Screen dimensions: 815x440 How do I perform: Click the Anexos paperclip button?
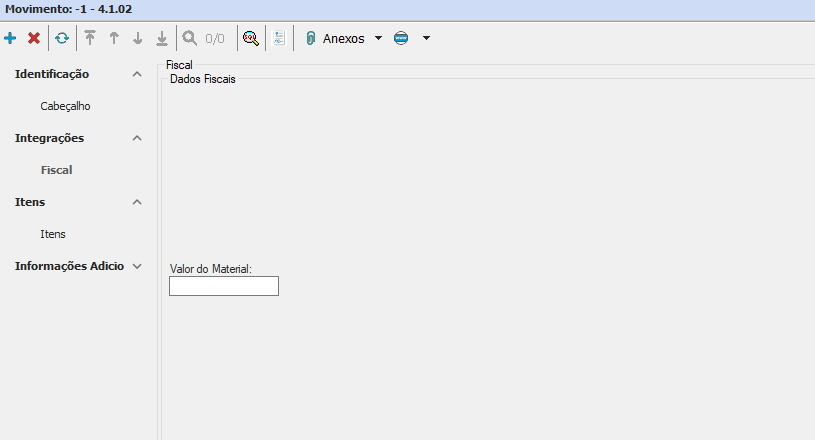point(336,38)
